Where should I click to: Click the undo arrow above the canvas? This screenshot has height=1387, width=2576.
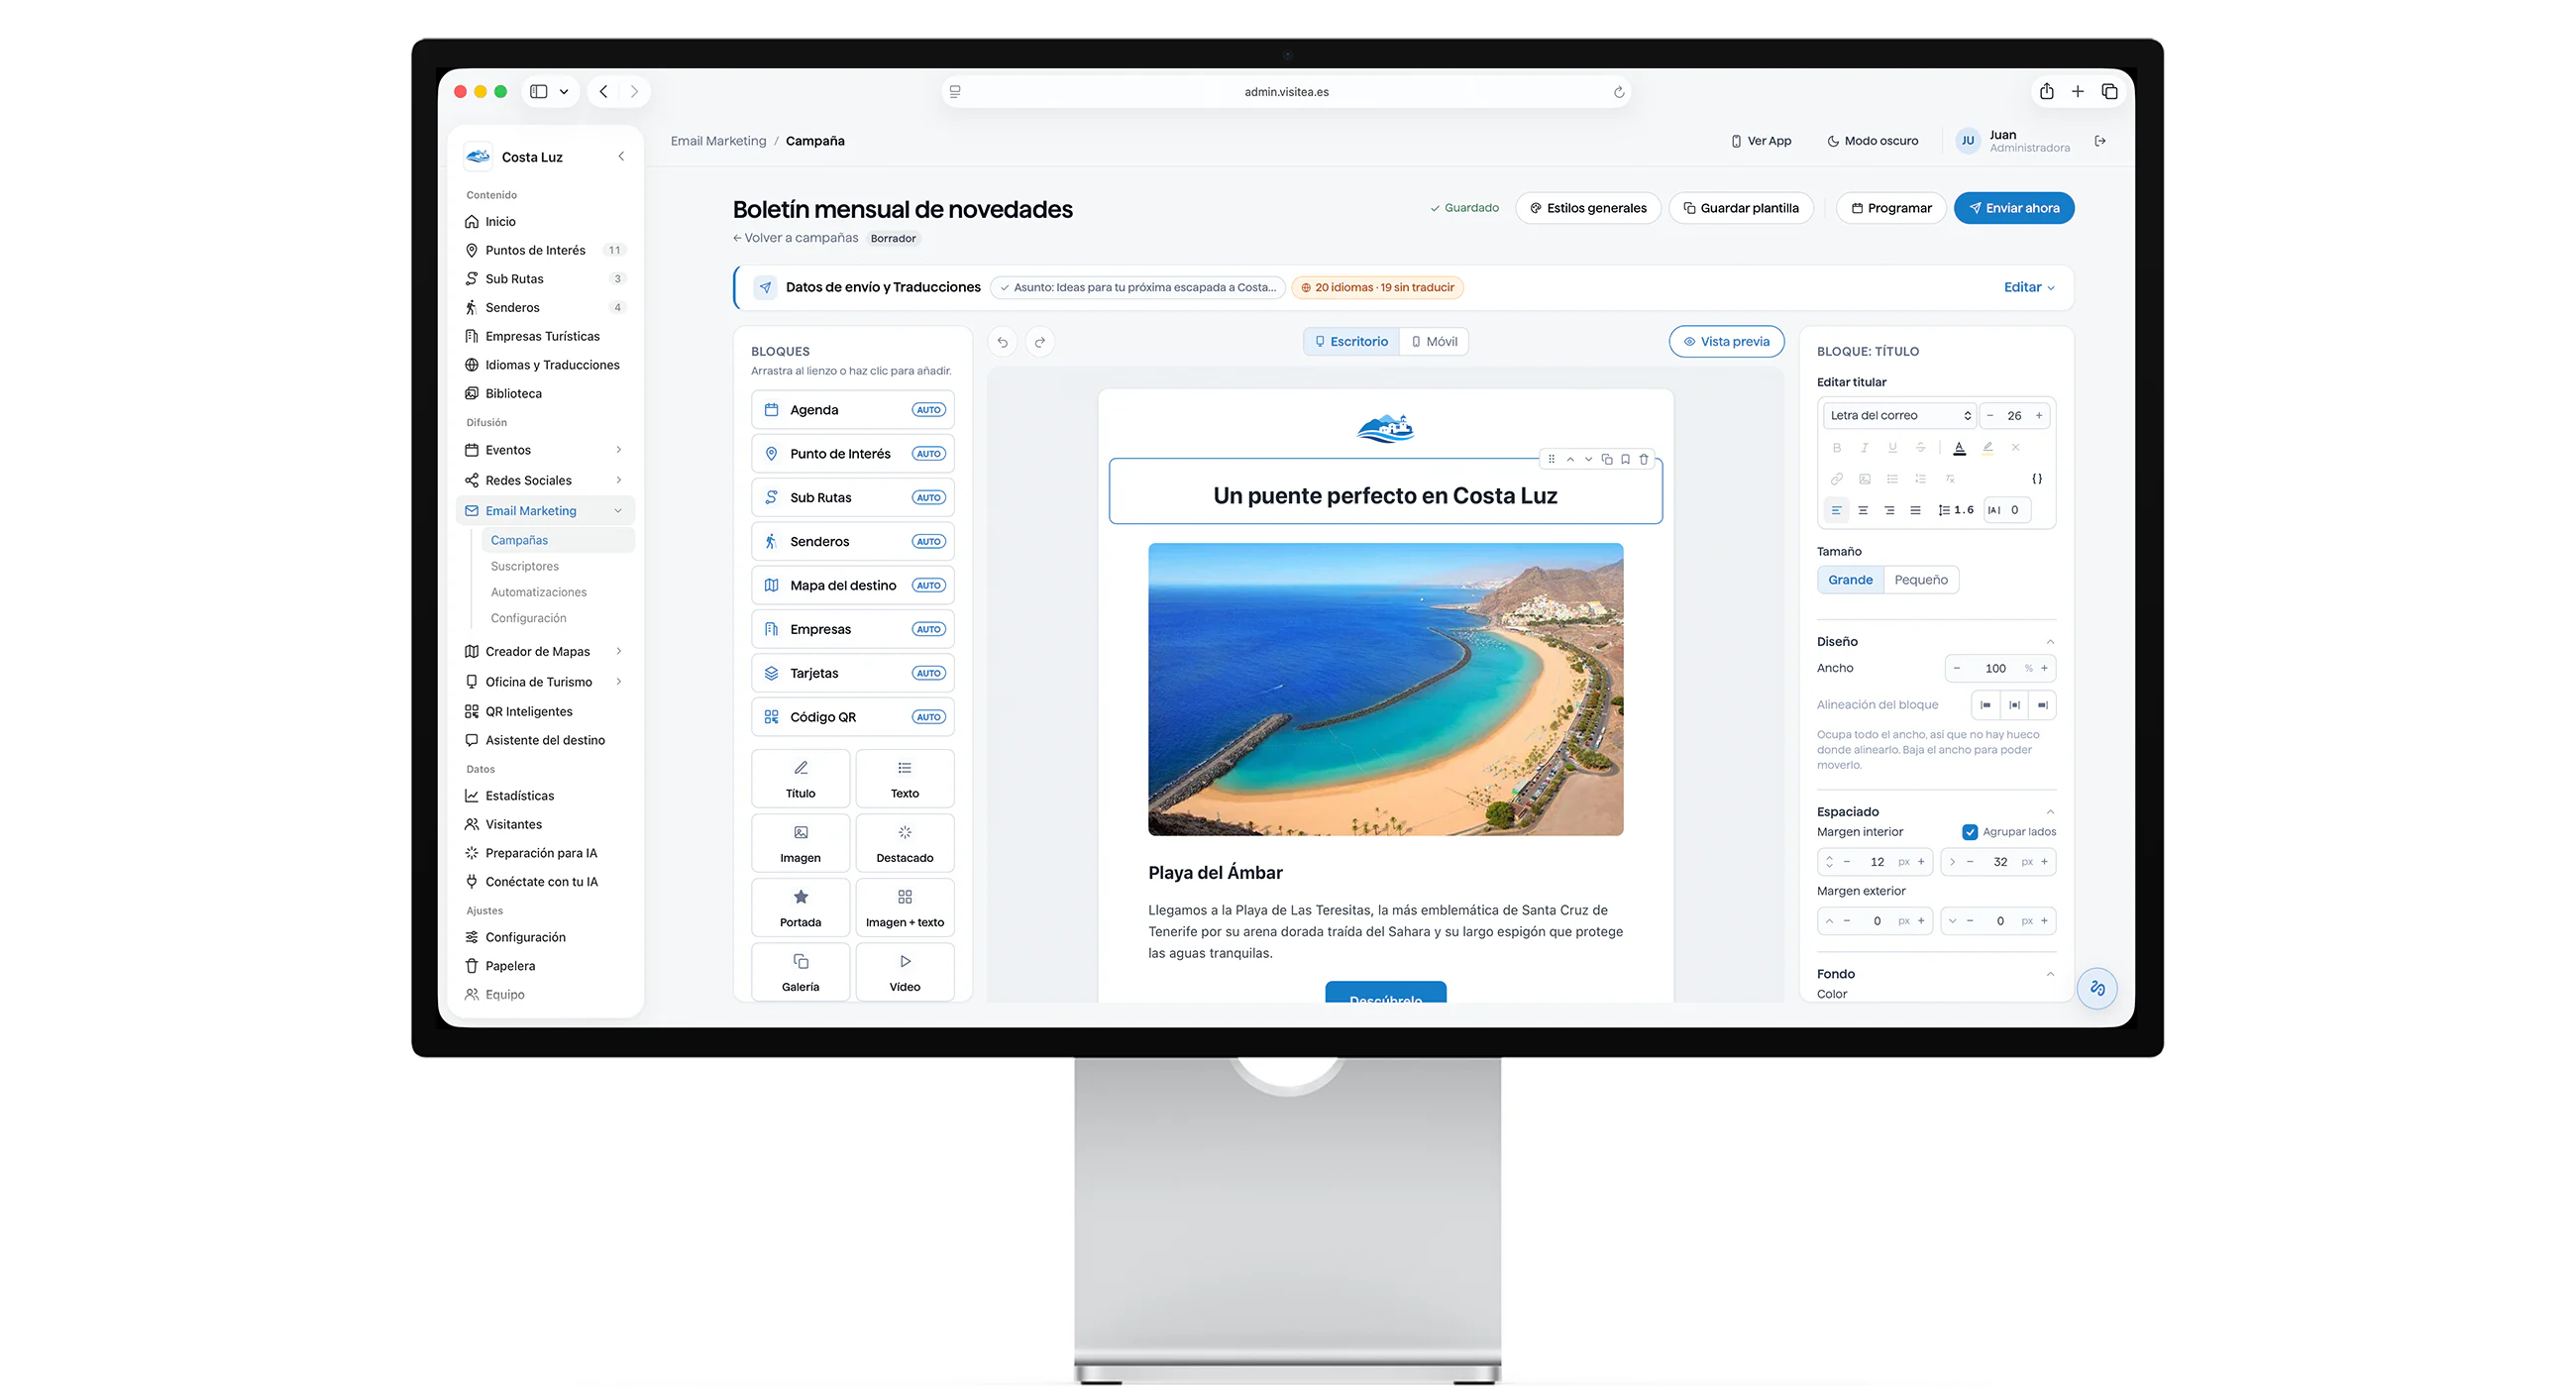click(1002, 342)
